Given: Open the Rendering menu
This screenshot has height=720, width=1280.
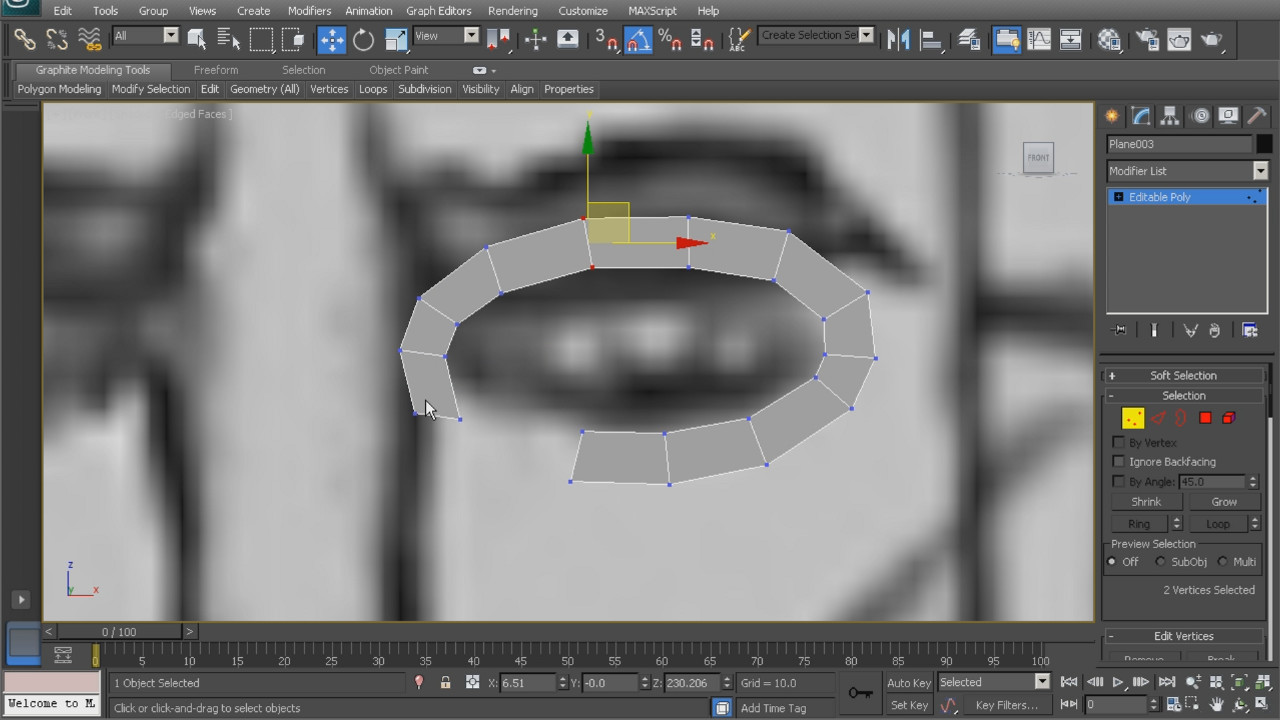Looking at the screenshot, I should click(513, 10).
